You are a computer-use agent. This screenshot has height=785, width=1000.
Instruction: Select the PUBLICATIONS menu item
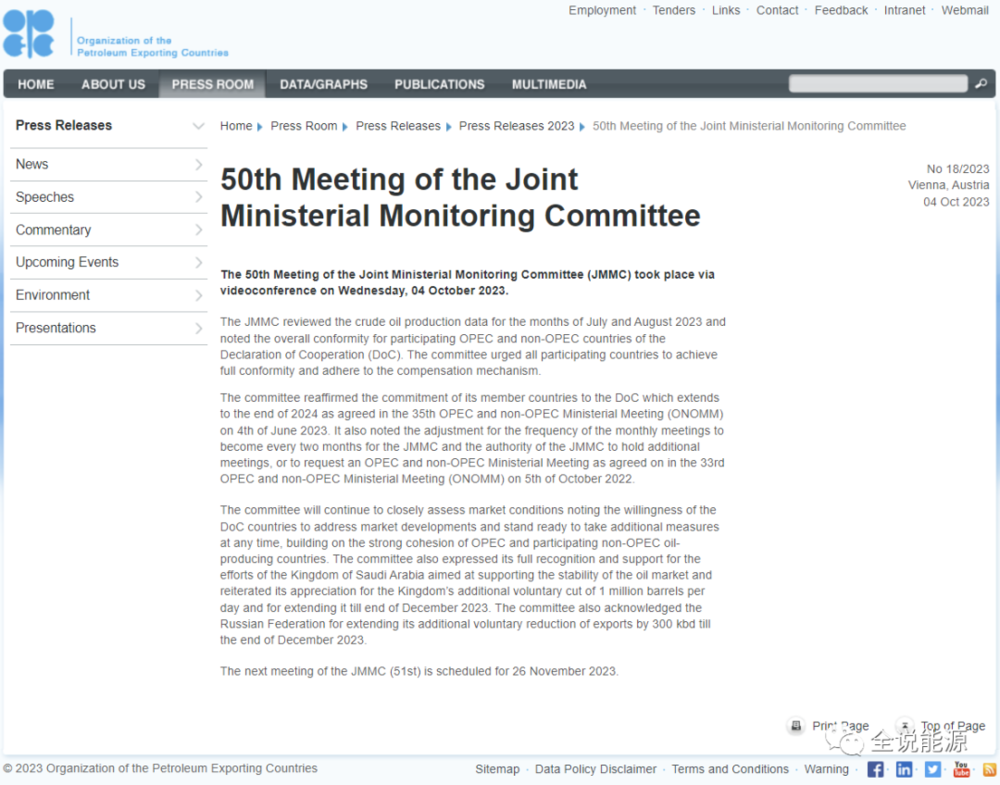click(439, 84)
